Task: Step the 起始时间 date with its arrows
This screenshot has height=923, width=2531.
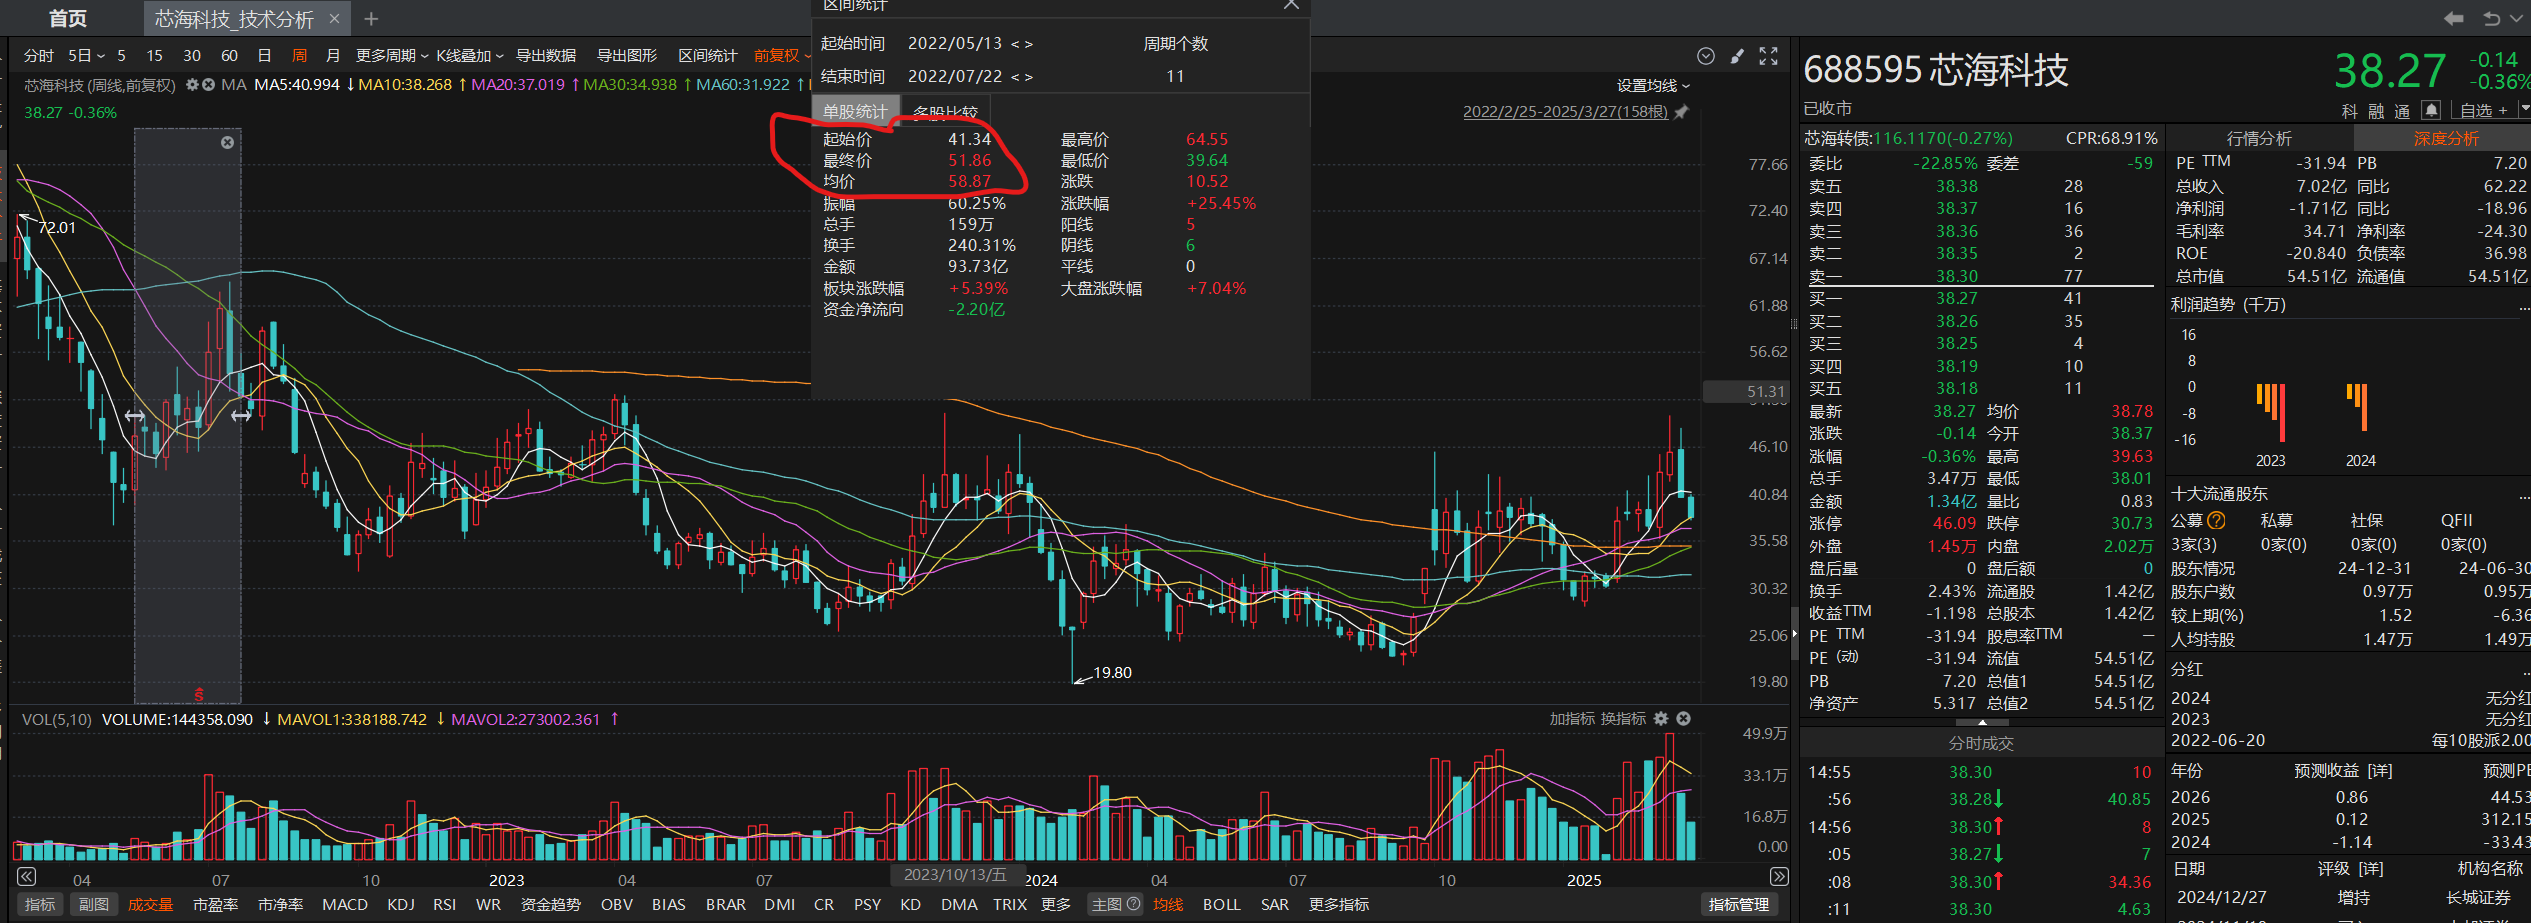Action: [x=1021, y=44]
